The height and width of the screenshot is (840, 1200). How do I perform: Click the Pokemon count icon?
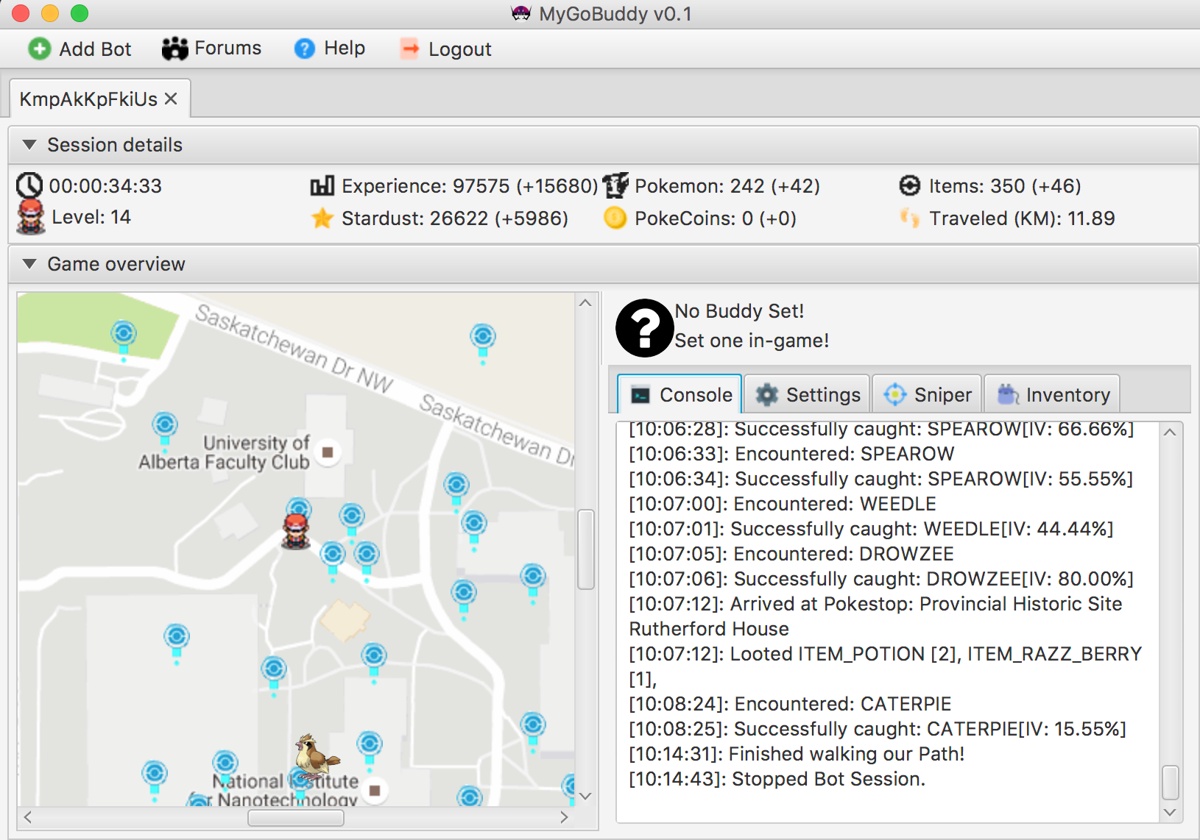click(616, 185)
